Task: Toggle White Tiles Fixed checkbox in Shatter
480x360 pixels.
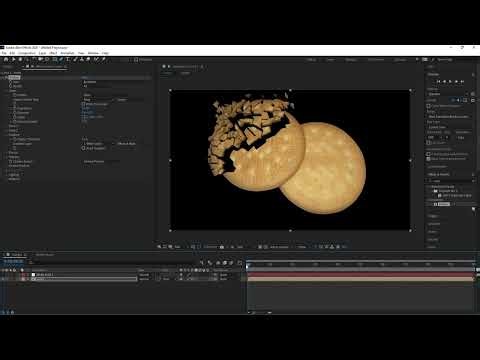Action: pyautogui.click(x=84, y=104)
